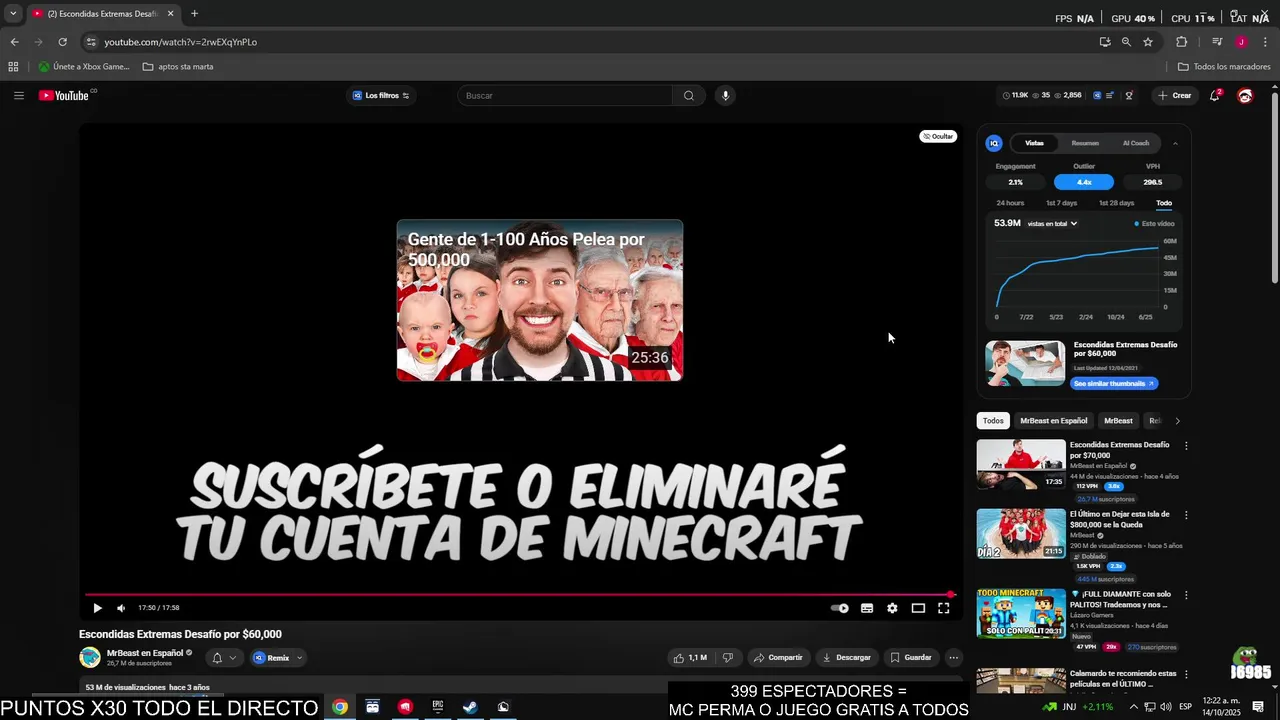The width and height of the screenshot is (1280, 720).
Task: Bookmark this page with star icon
Action: tap(1148, 42)
